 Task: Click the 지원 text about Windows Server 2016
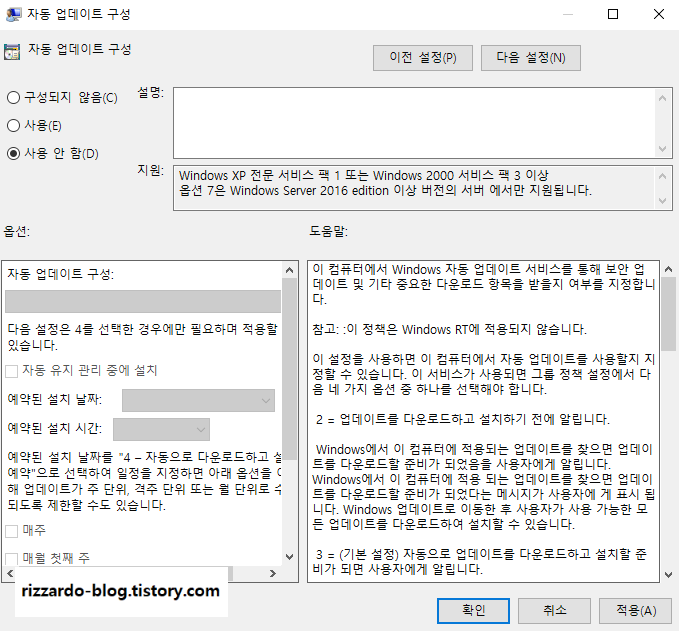coord(385,191)
